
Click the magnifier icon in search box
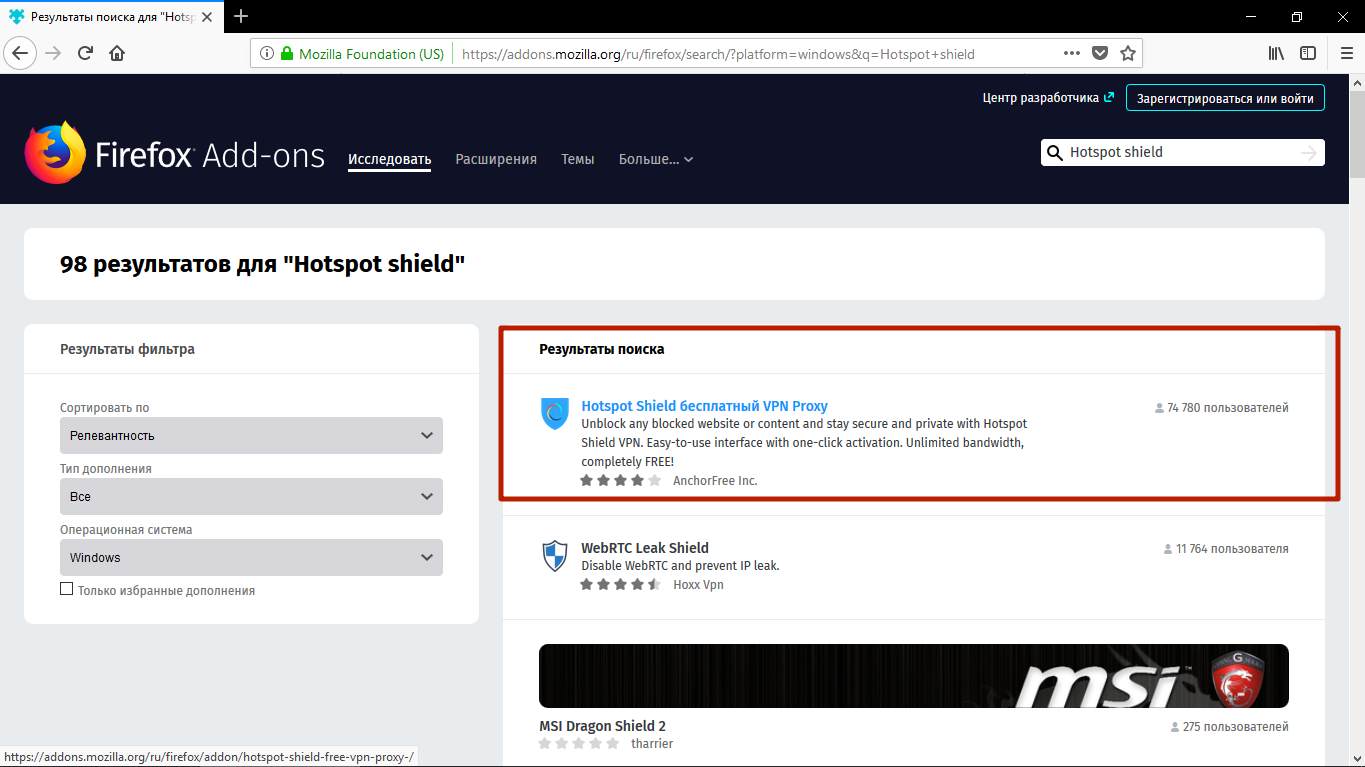(1054, 152)
